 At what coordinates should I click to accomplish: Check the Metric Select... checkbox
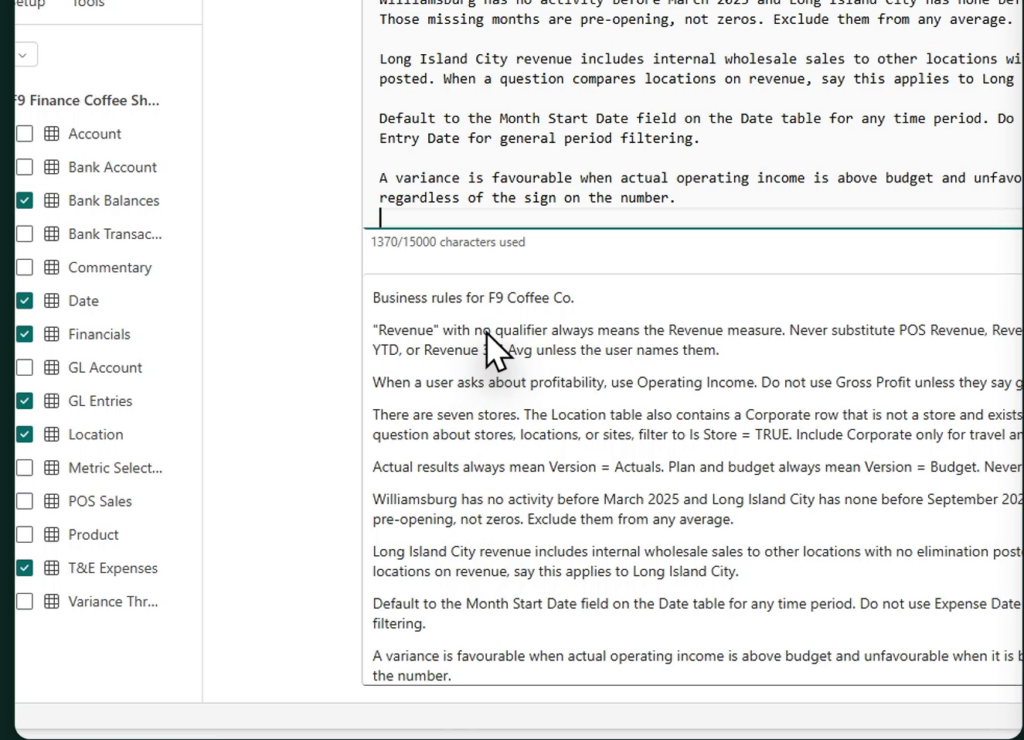24,468
